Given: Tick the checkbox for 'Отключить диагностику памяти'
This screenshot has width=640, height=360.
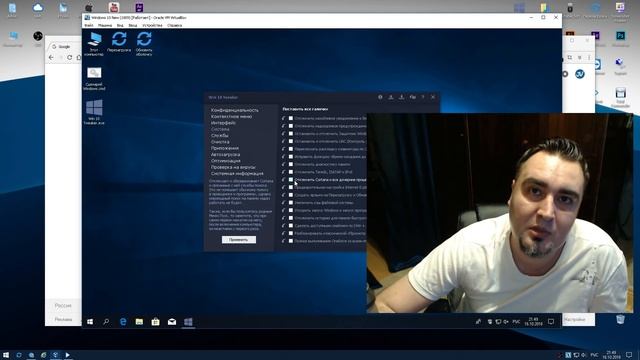Looking at the screenshot, I should [x=291, y=164].
